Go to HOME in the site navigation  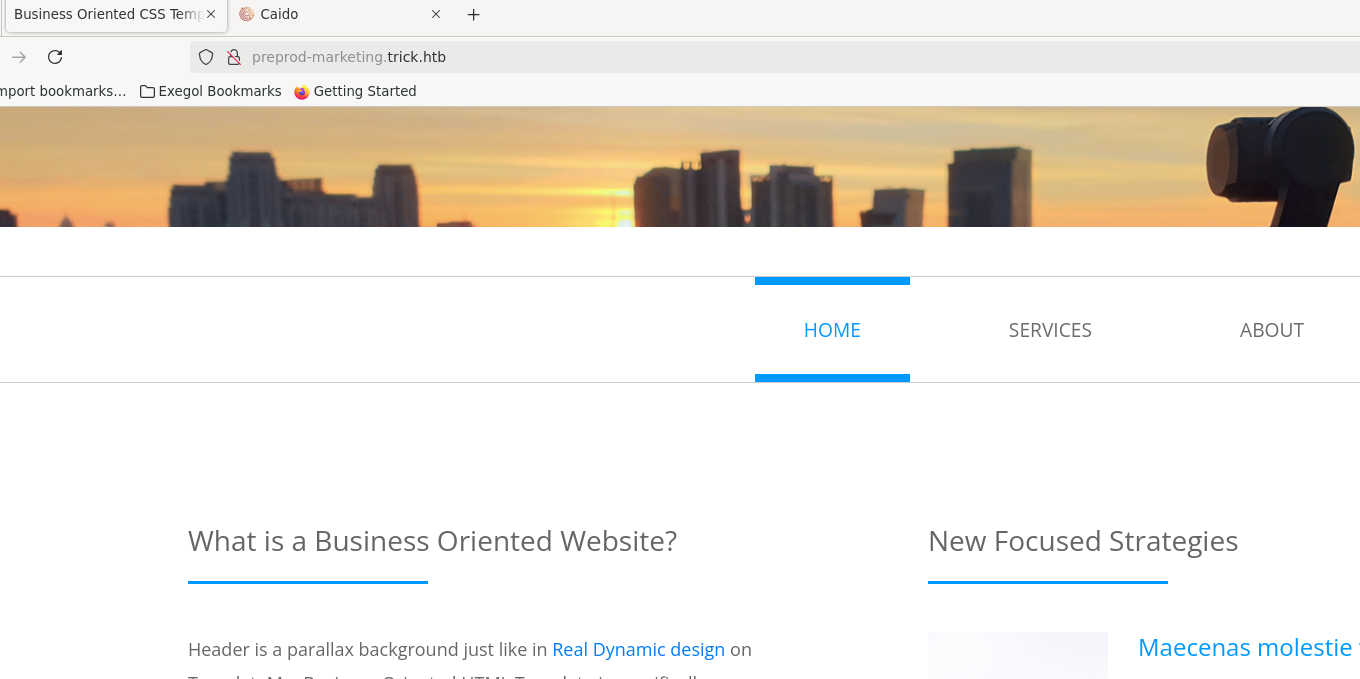(832, 330)
